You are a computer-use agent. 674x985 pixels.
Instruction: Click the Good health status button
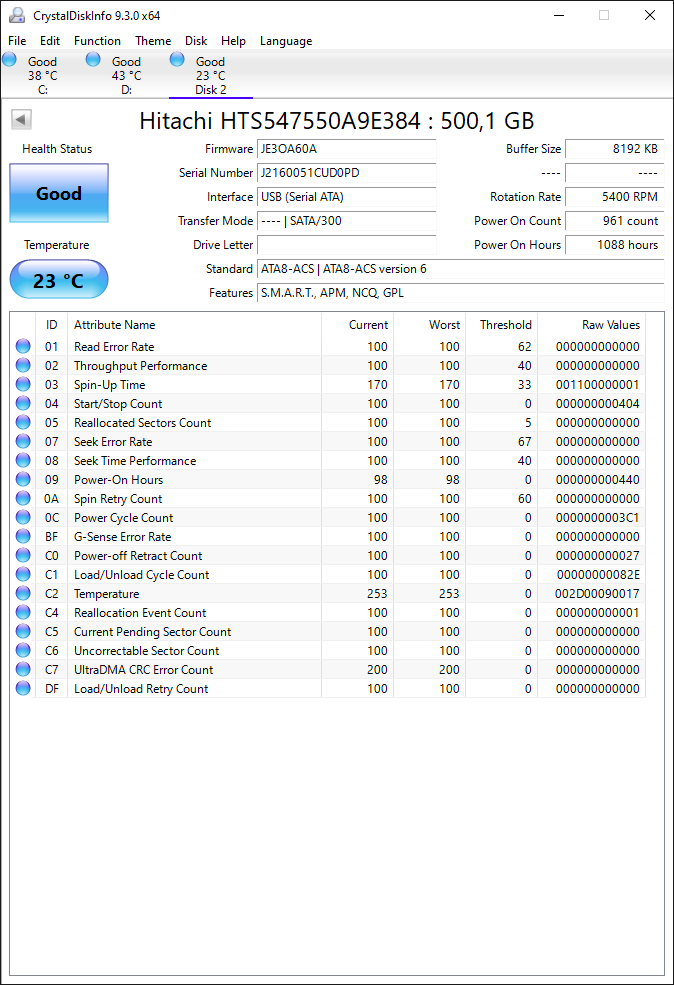[x=59, y=193]
